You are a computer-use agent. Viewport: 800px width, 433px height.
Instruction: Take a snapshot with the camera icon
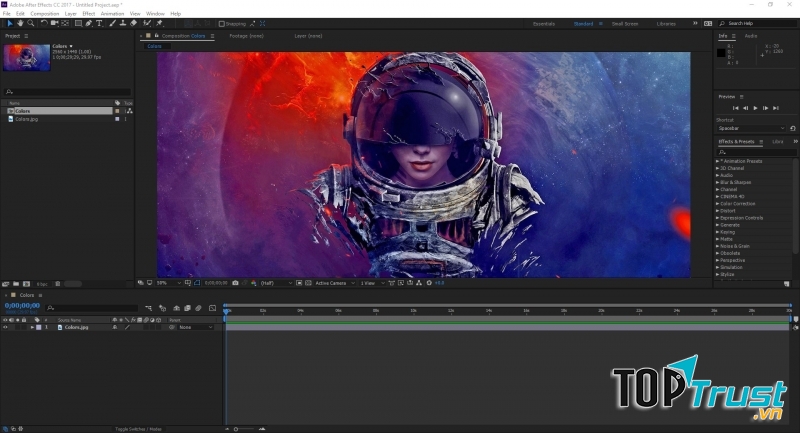235,283
